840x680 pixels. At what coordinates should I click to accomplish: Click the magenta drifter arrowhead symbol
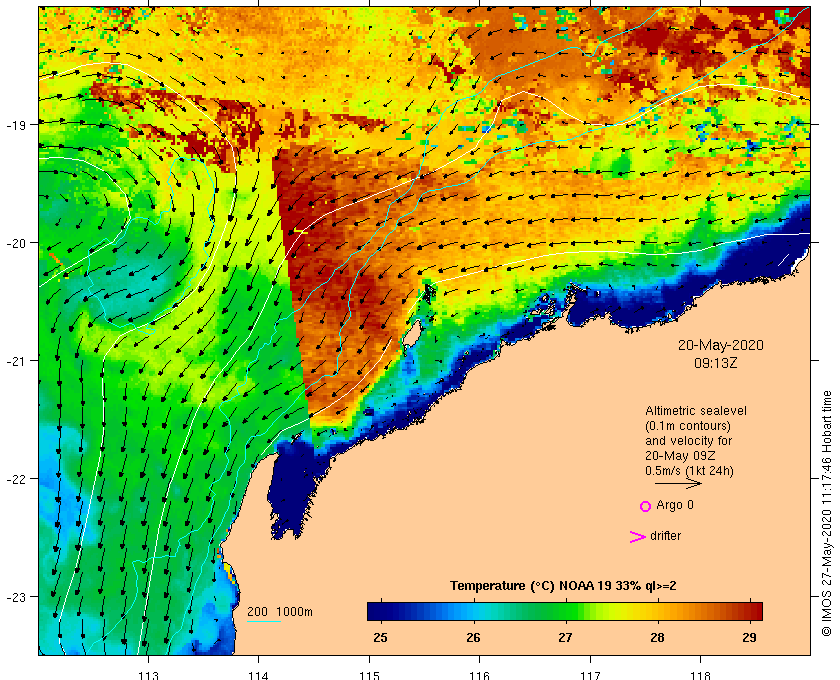click(x=638, y=537)
